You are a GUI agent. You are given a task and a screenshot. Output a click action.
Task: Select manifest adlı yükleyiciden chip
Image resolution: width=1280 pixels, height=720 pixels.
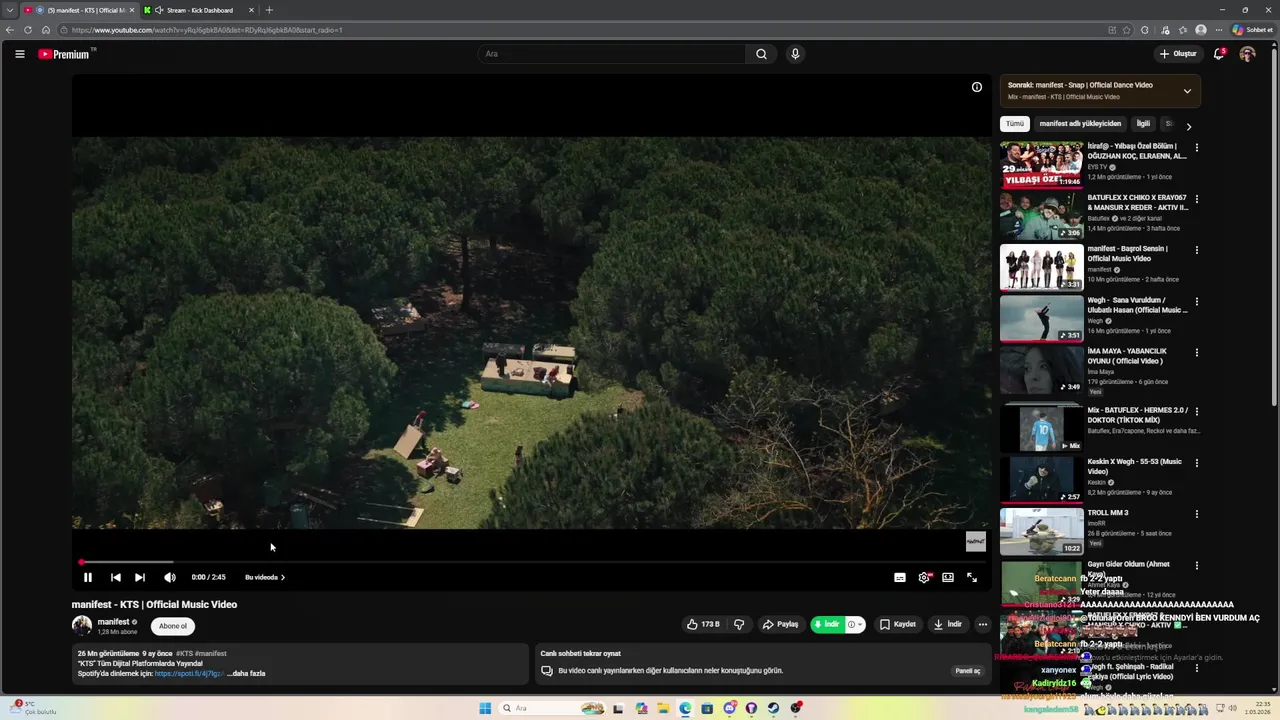coord(1080,124)
